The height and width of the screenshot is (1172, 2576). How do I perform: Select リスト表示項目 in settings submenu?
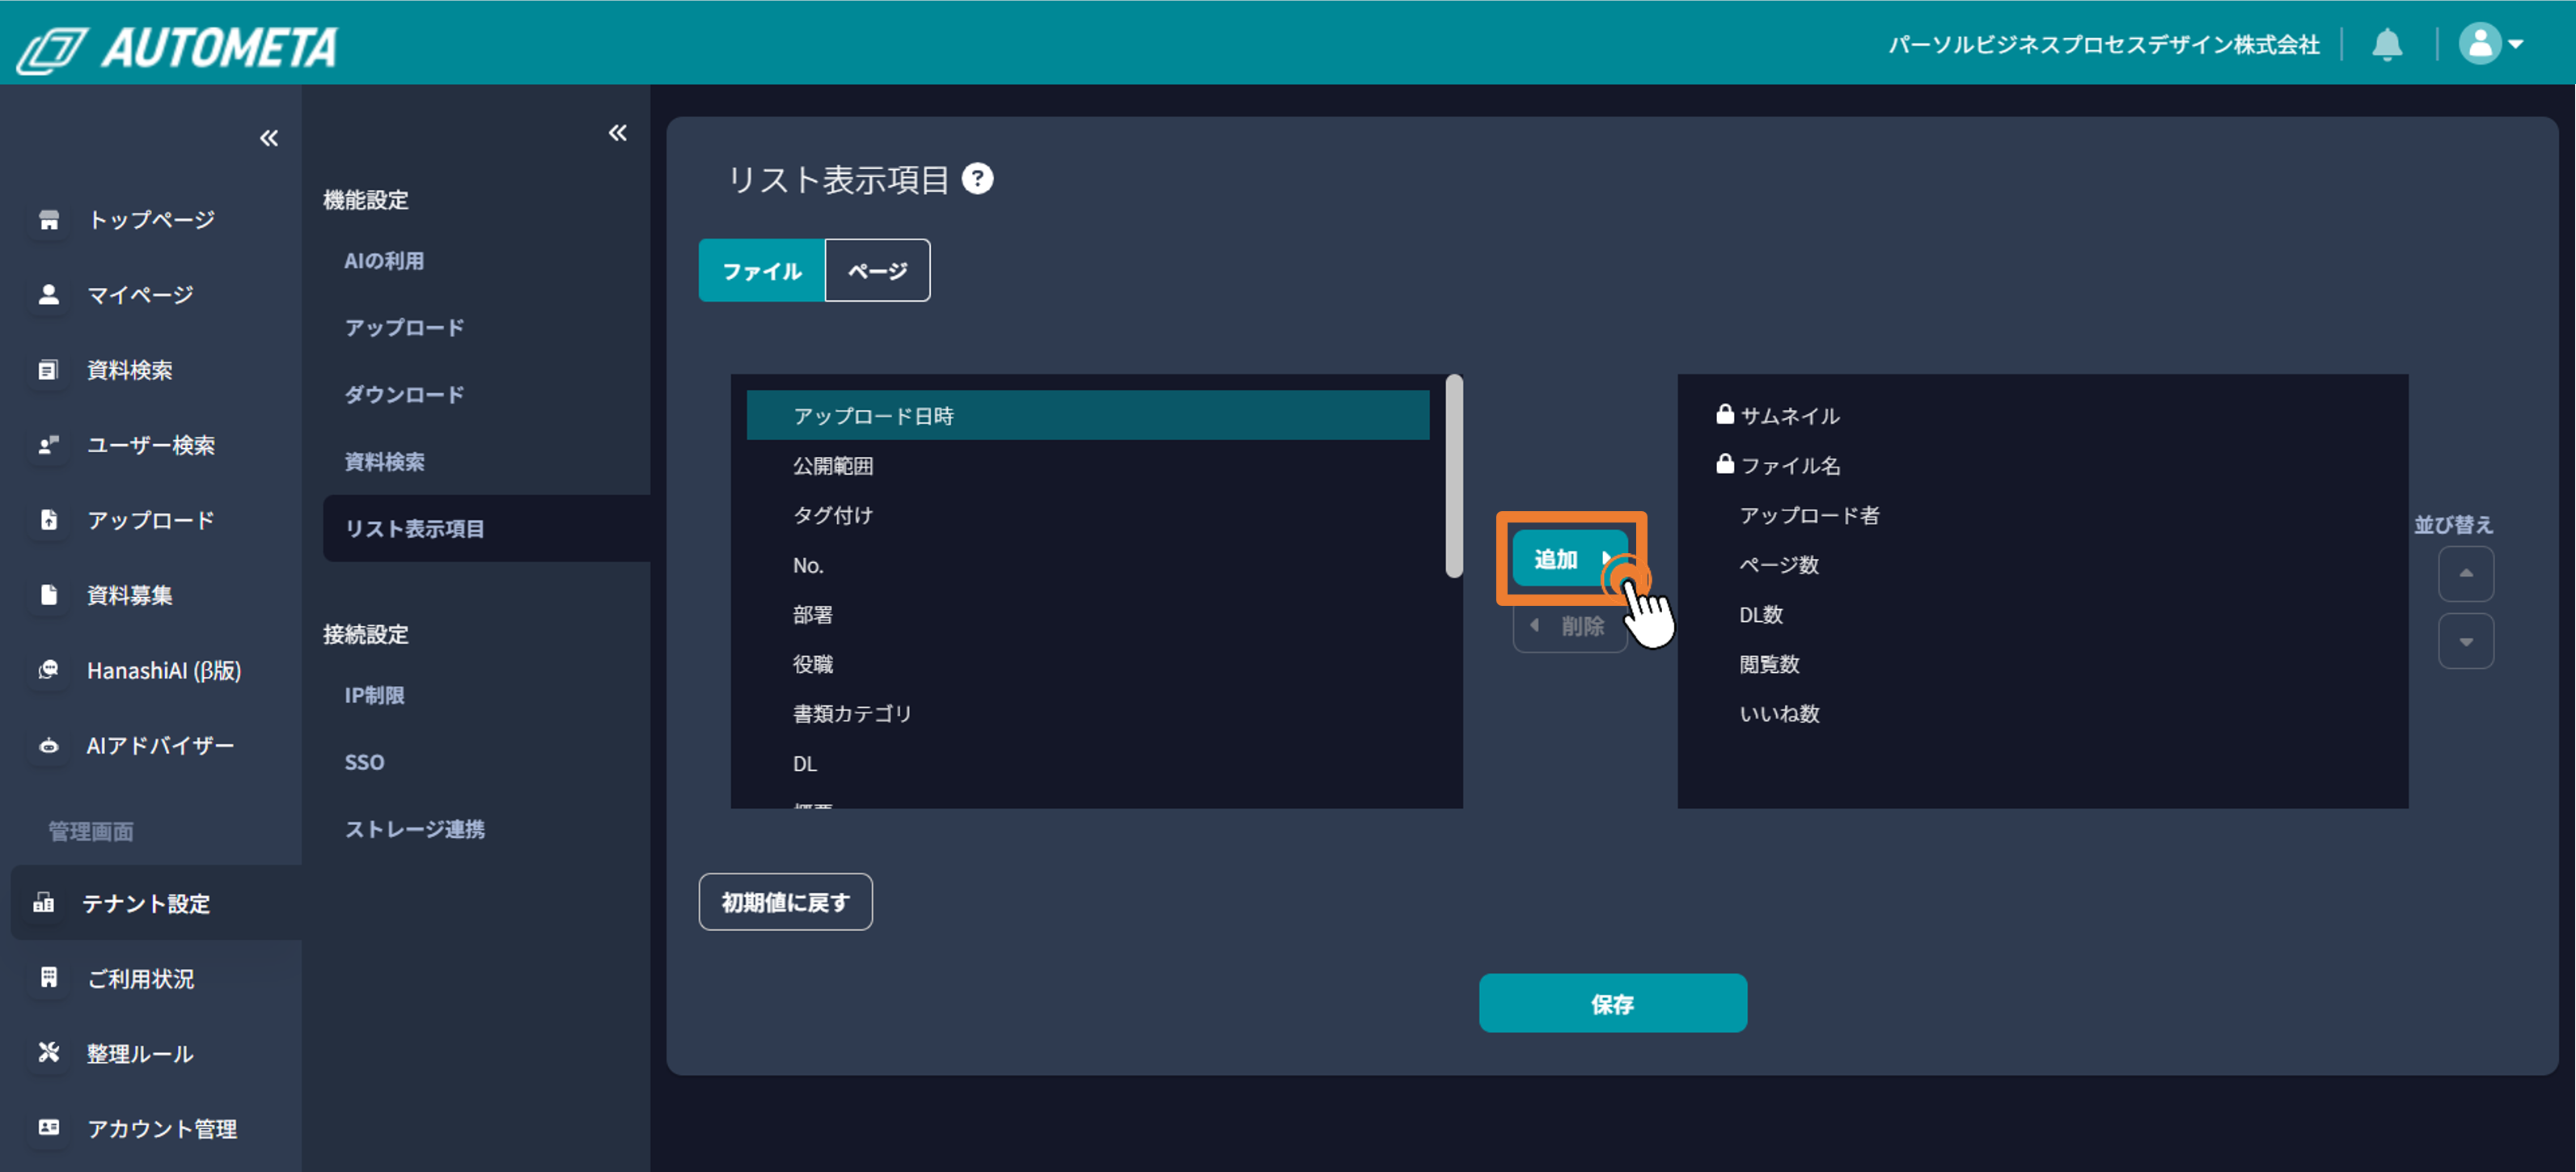point(486,528)
